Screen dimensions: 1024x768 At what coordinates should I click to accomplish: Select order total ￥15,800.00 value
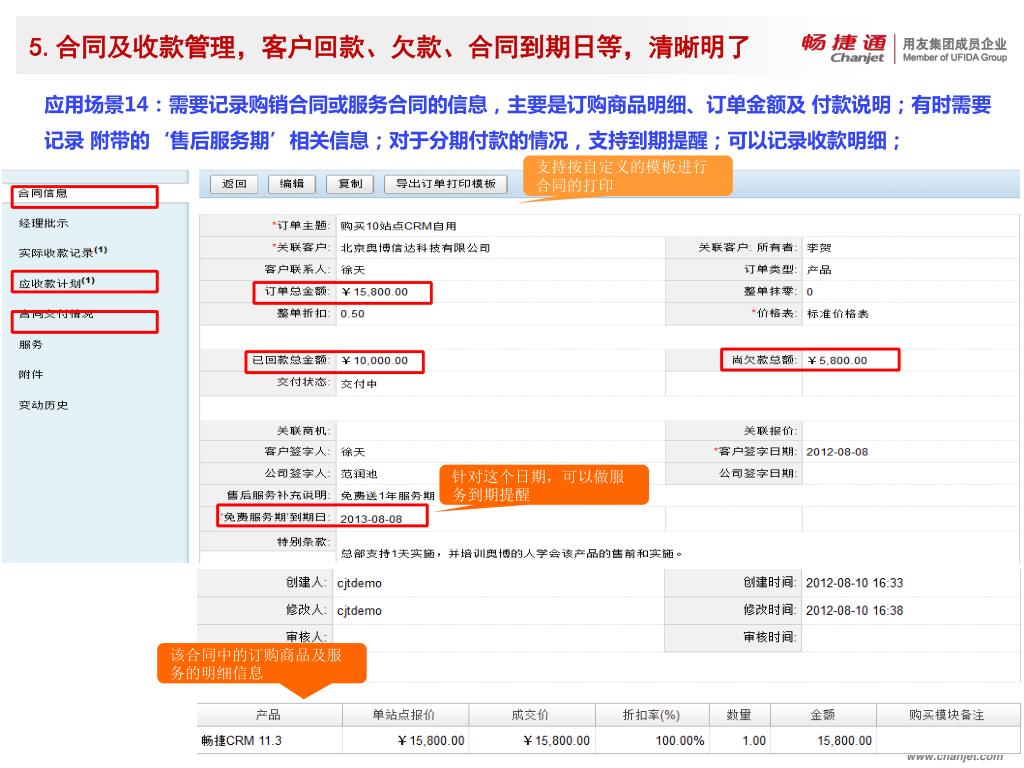click(375, 292)
